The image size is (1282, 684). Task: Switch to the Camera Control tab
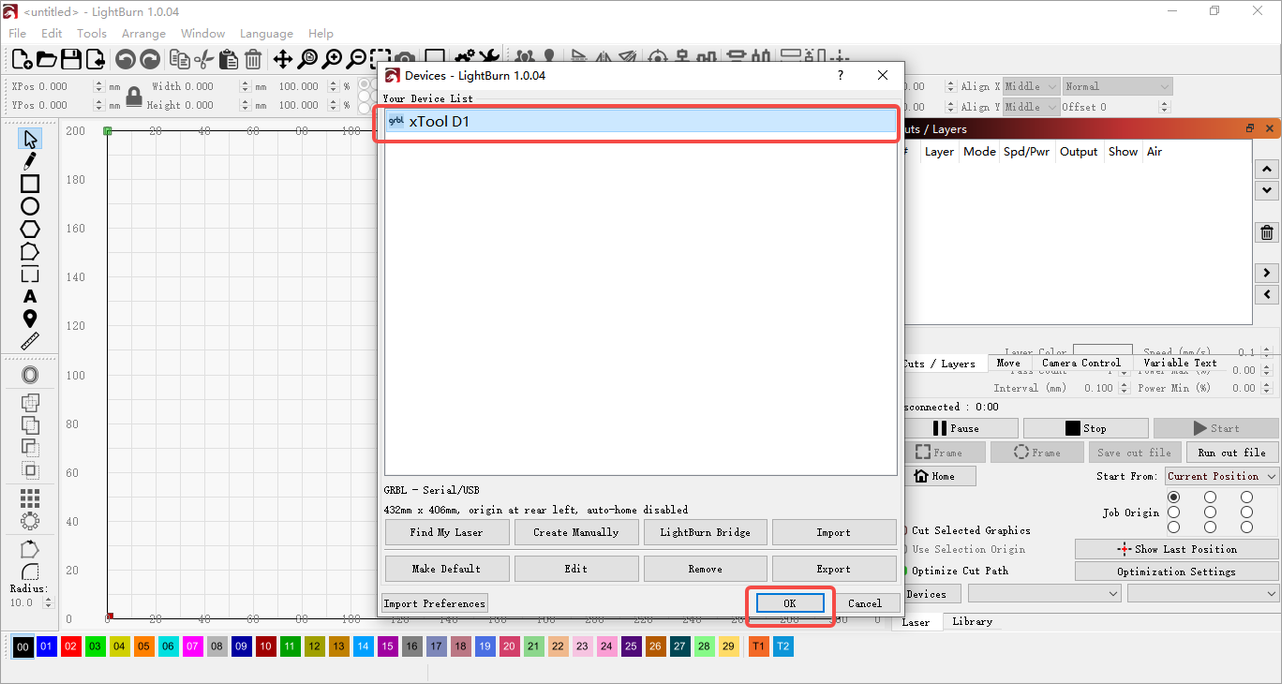(1081, 363)
